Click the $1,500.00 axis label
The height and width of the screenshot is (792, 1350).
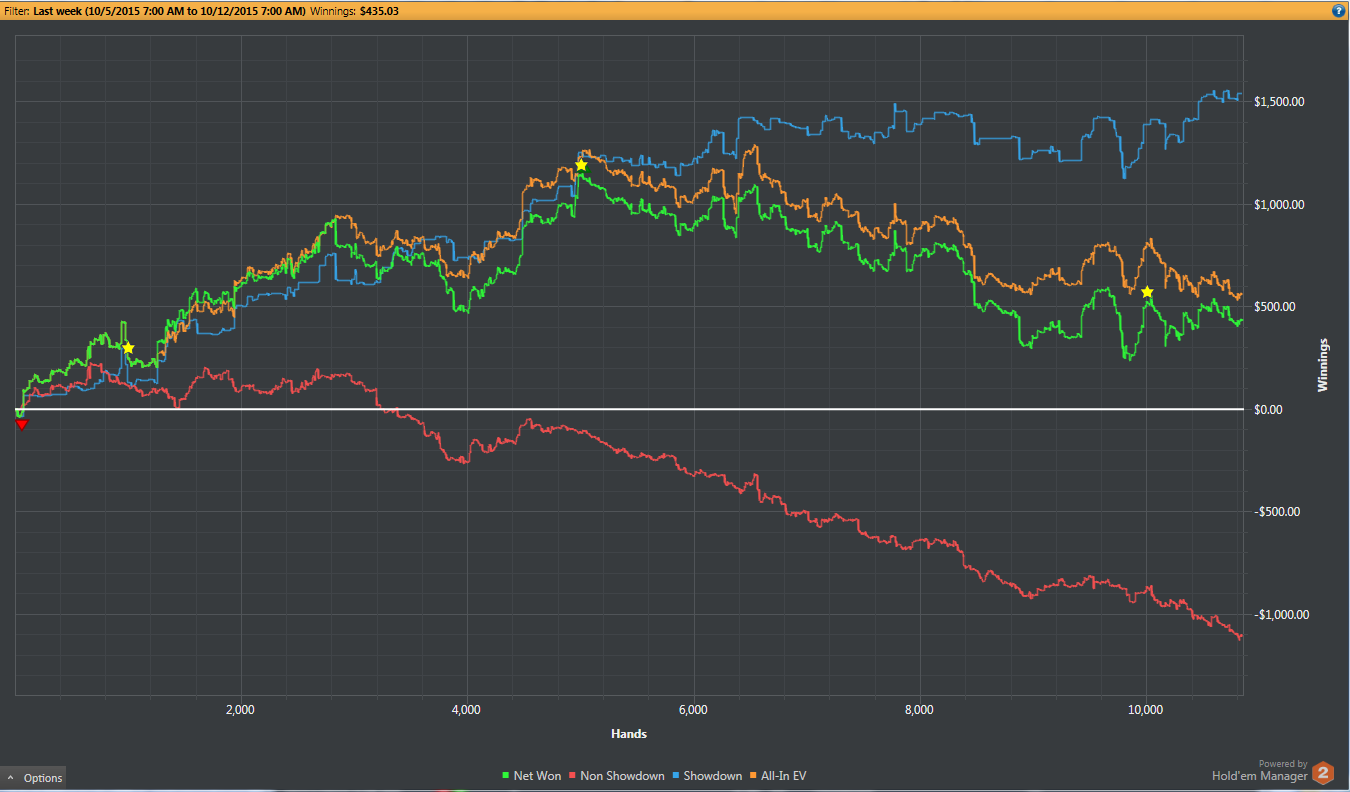1281,102
